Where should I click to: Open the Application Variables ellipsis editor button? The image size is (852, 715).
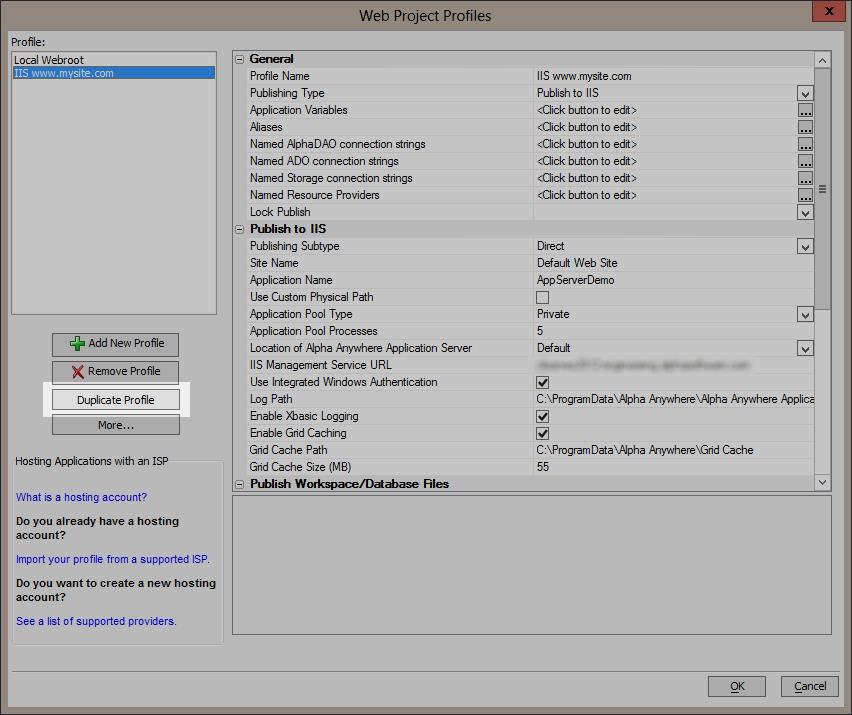click(x=805, y=110)
